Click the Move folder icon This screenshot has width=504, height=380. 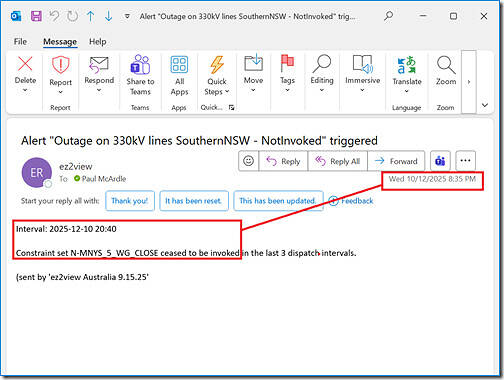[x=253, y=63]
